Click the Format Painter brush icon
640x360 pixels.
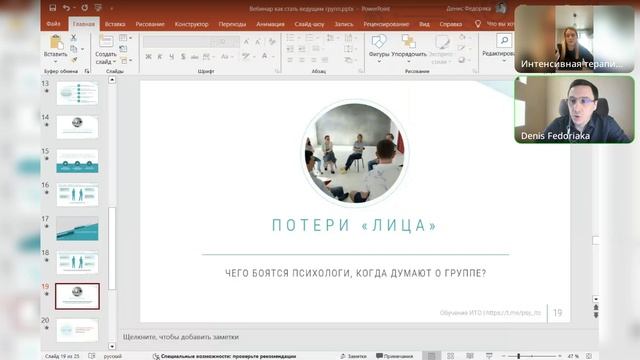74,60
